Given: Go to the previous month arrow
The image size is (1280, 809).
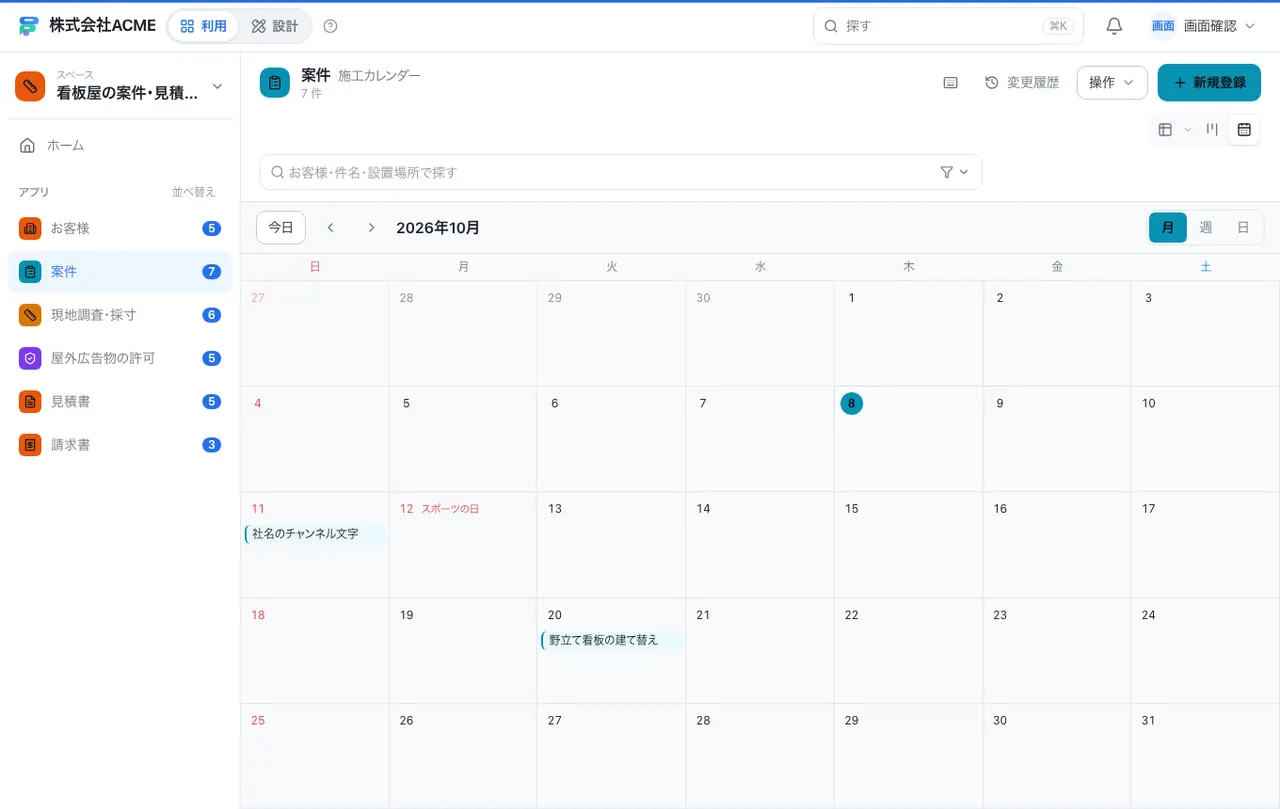Looking at the screenshot, I should (x=331, y=228).
